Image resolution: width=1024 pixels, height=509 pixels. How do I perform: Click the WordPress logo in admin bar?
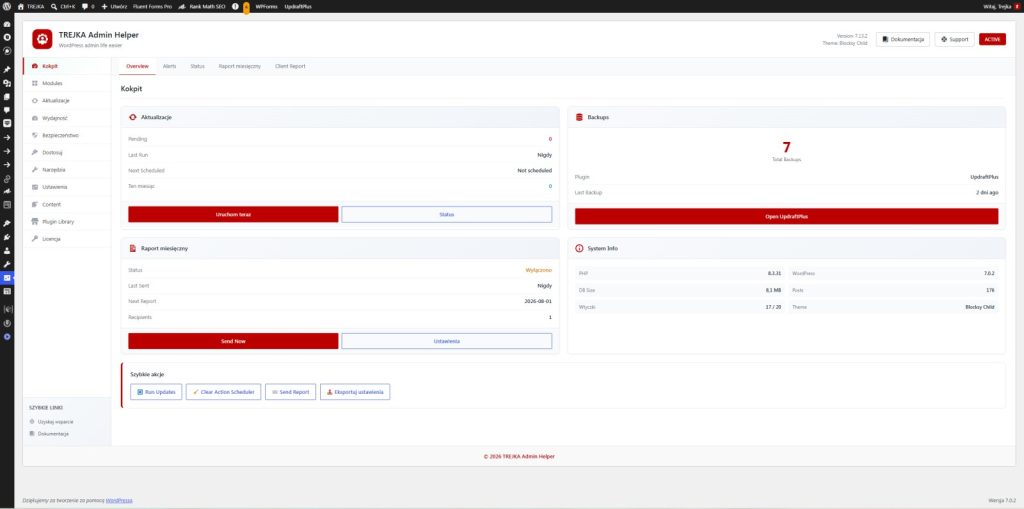7,6
